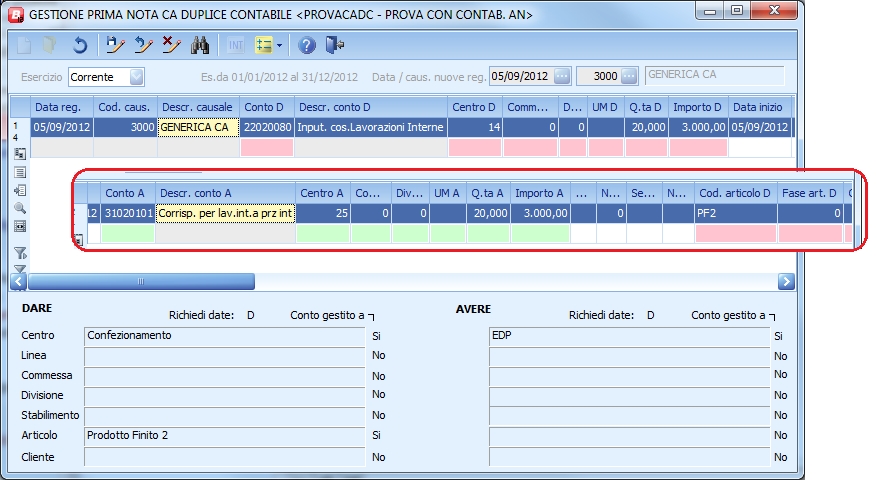Click the Q.ta D column header
This screenshot has width=877, height=480.
point(646,107)
